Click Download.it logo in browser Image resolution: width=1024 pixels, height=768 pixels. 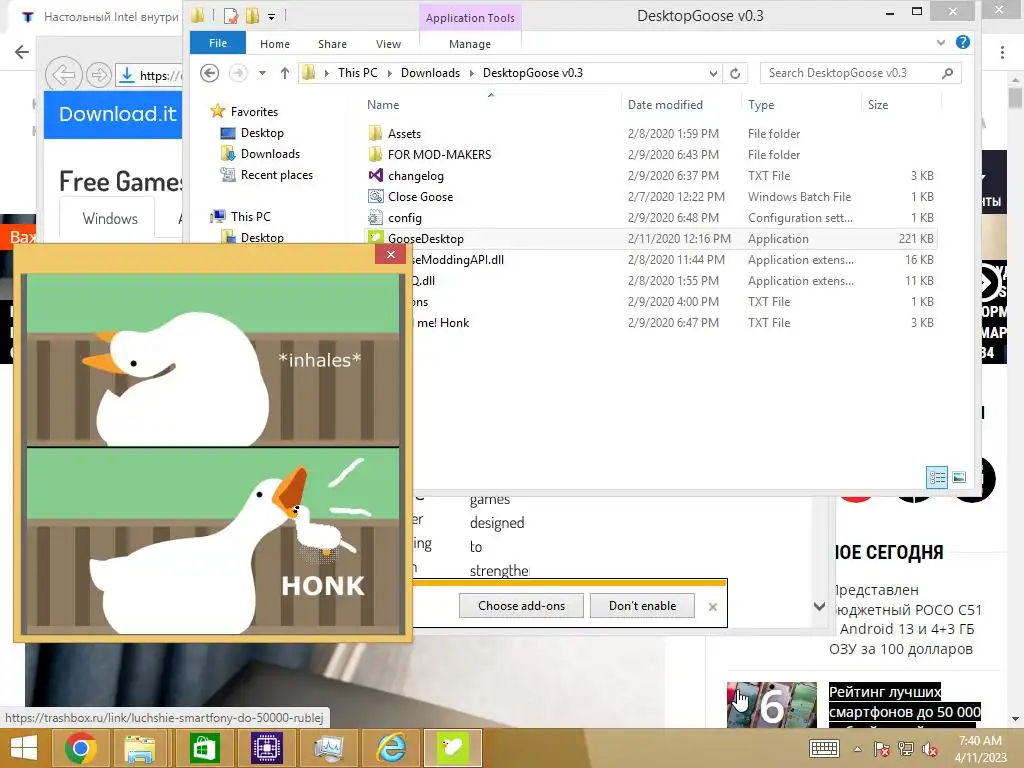click(118, 114)
